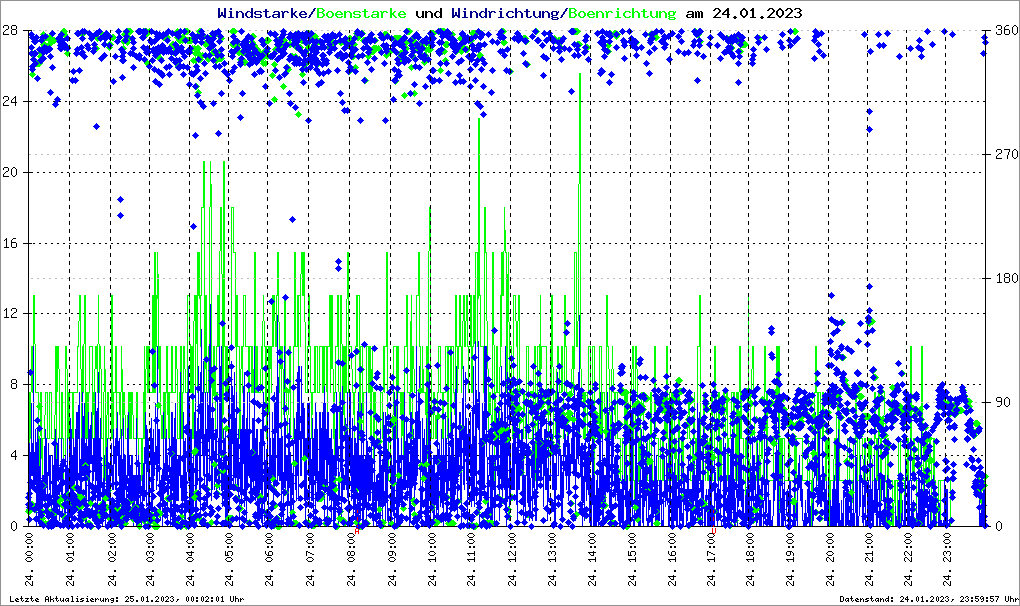Click the date 24.01.2023 in the title
This screenshot has width=1020, height=606.
(x=757, y=13)
